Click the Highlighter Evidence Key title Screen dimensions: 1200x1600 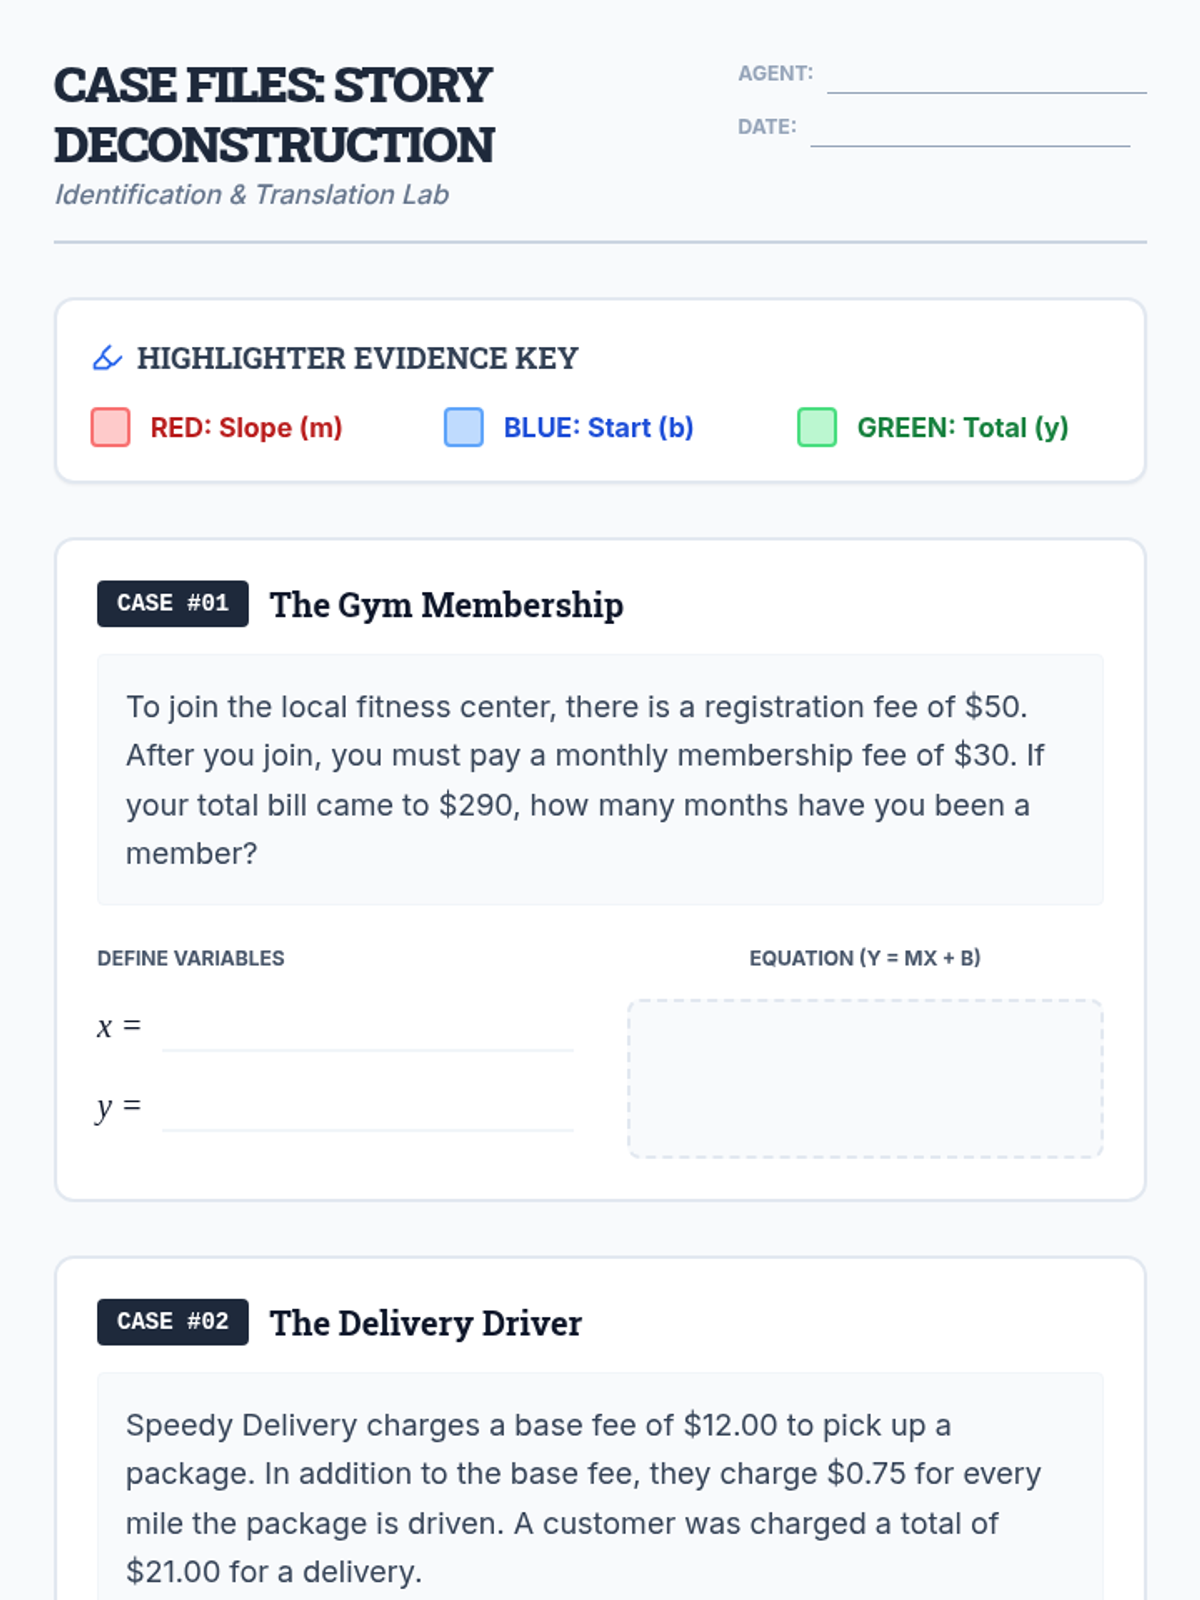pyautogui.click(x=358, y=358)
